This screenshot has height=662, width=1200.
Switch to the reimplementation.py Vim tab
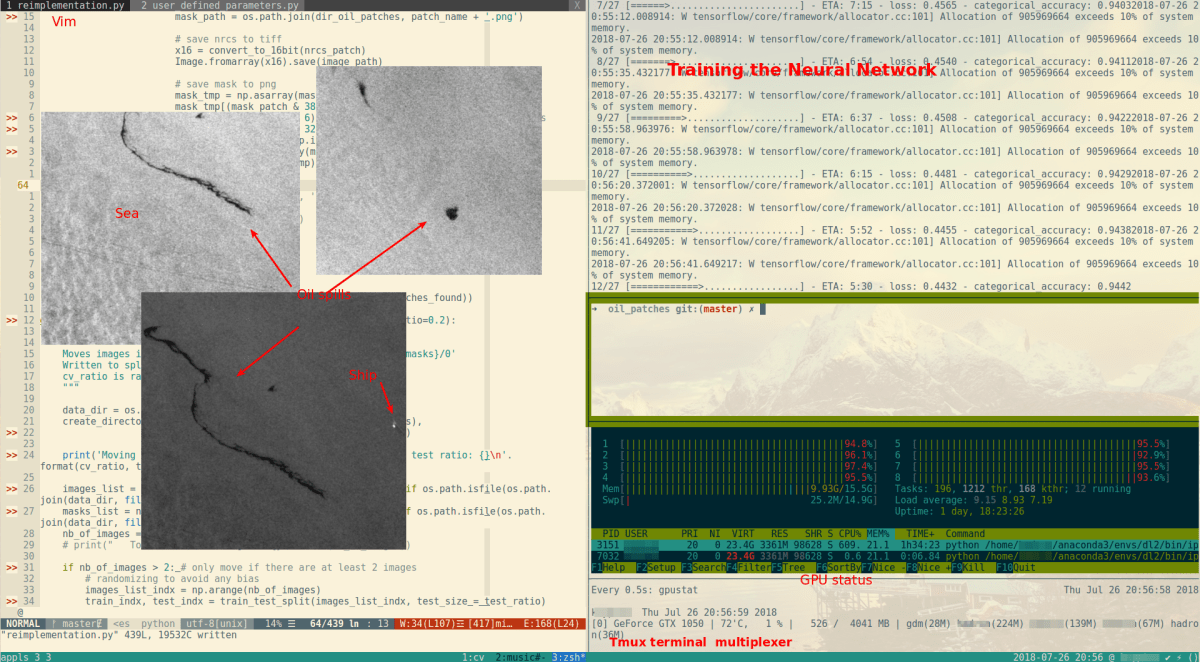point(62,6)
